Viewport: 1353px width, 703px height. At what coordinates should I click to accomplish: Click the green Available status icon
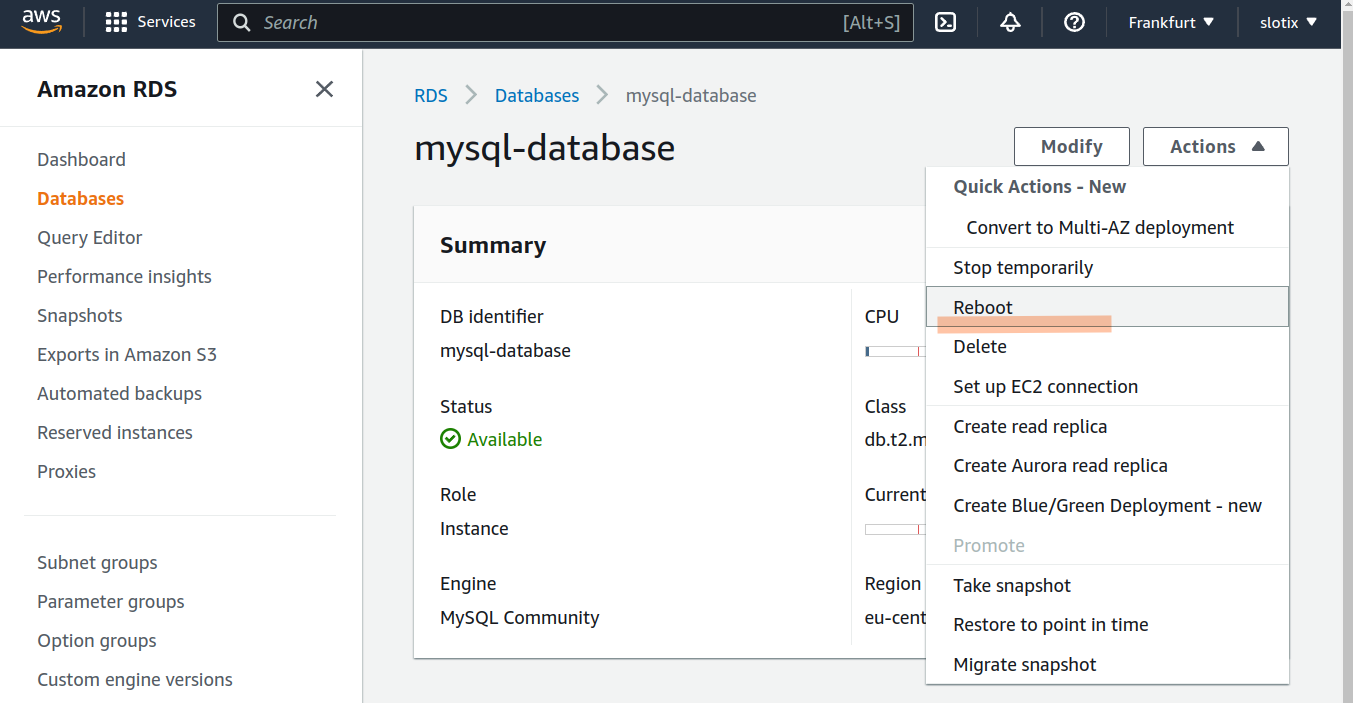[x=450, y=439]
